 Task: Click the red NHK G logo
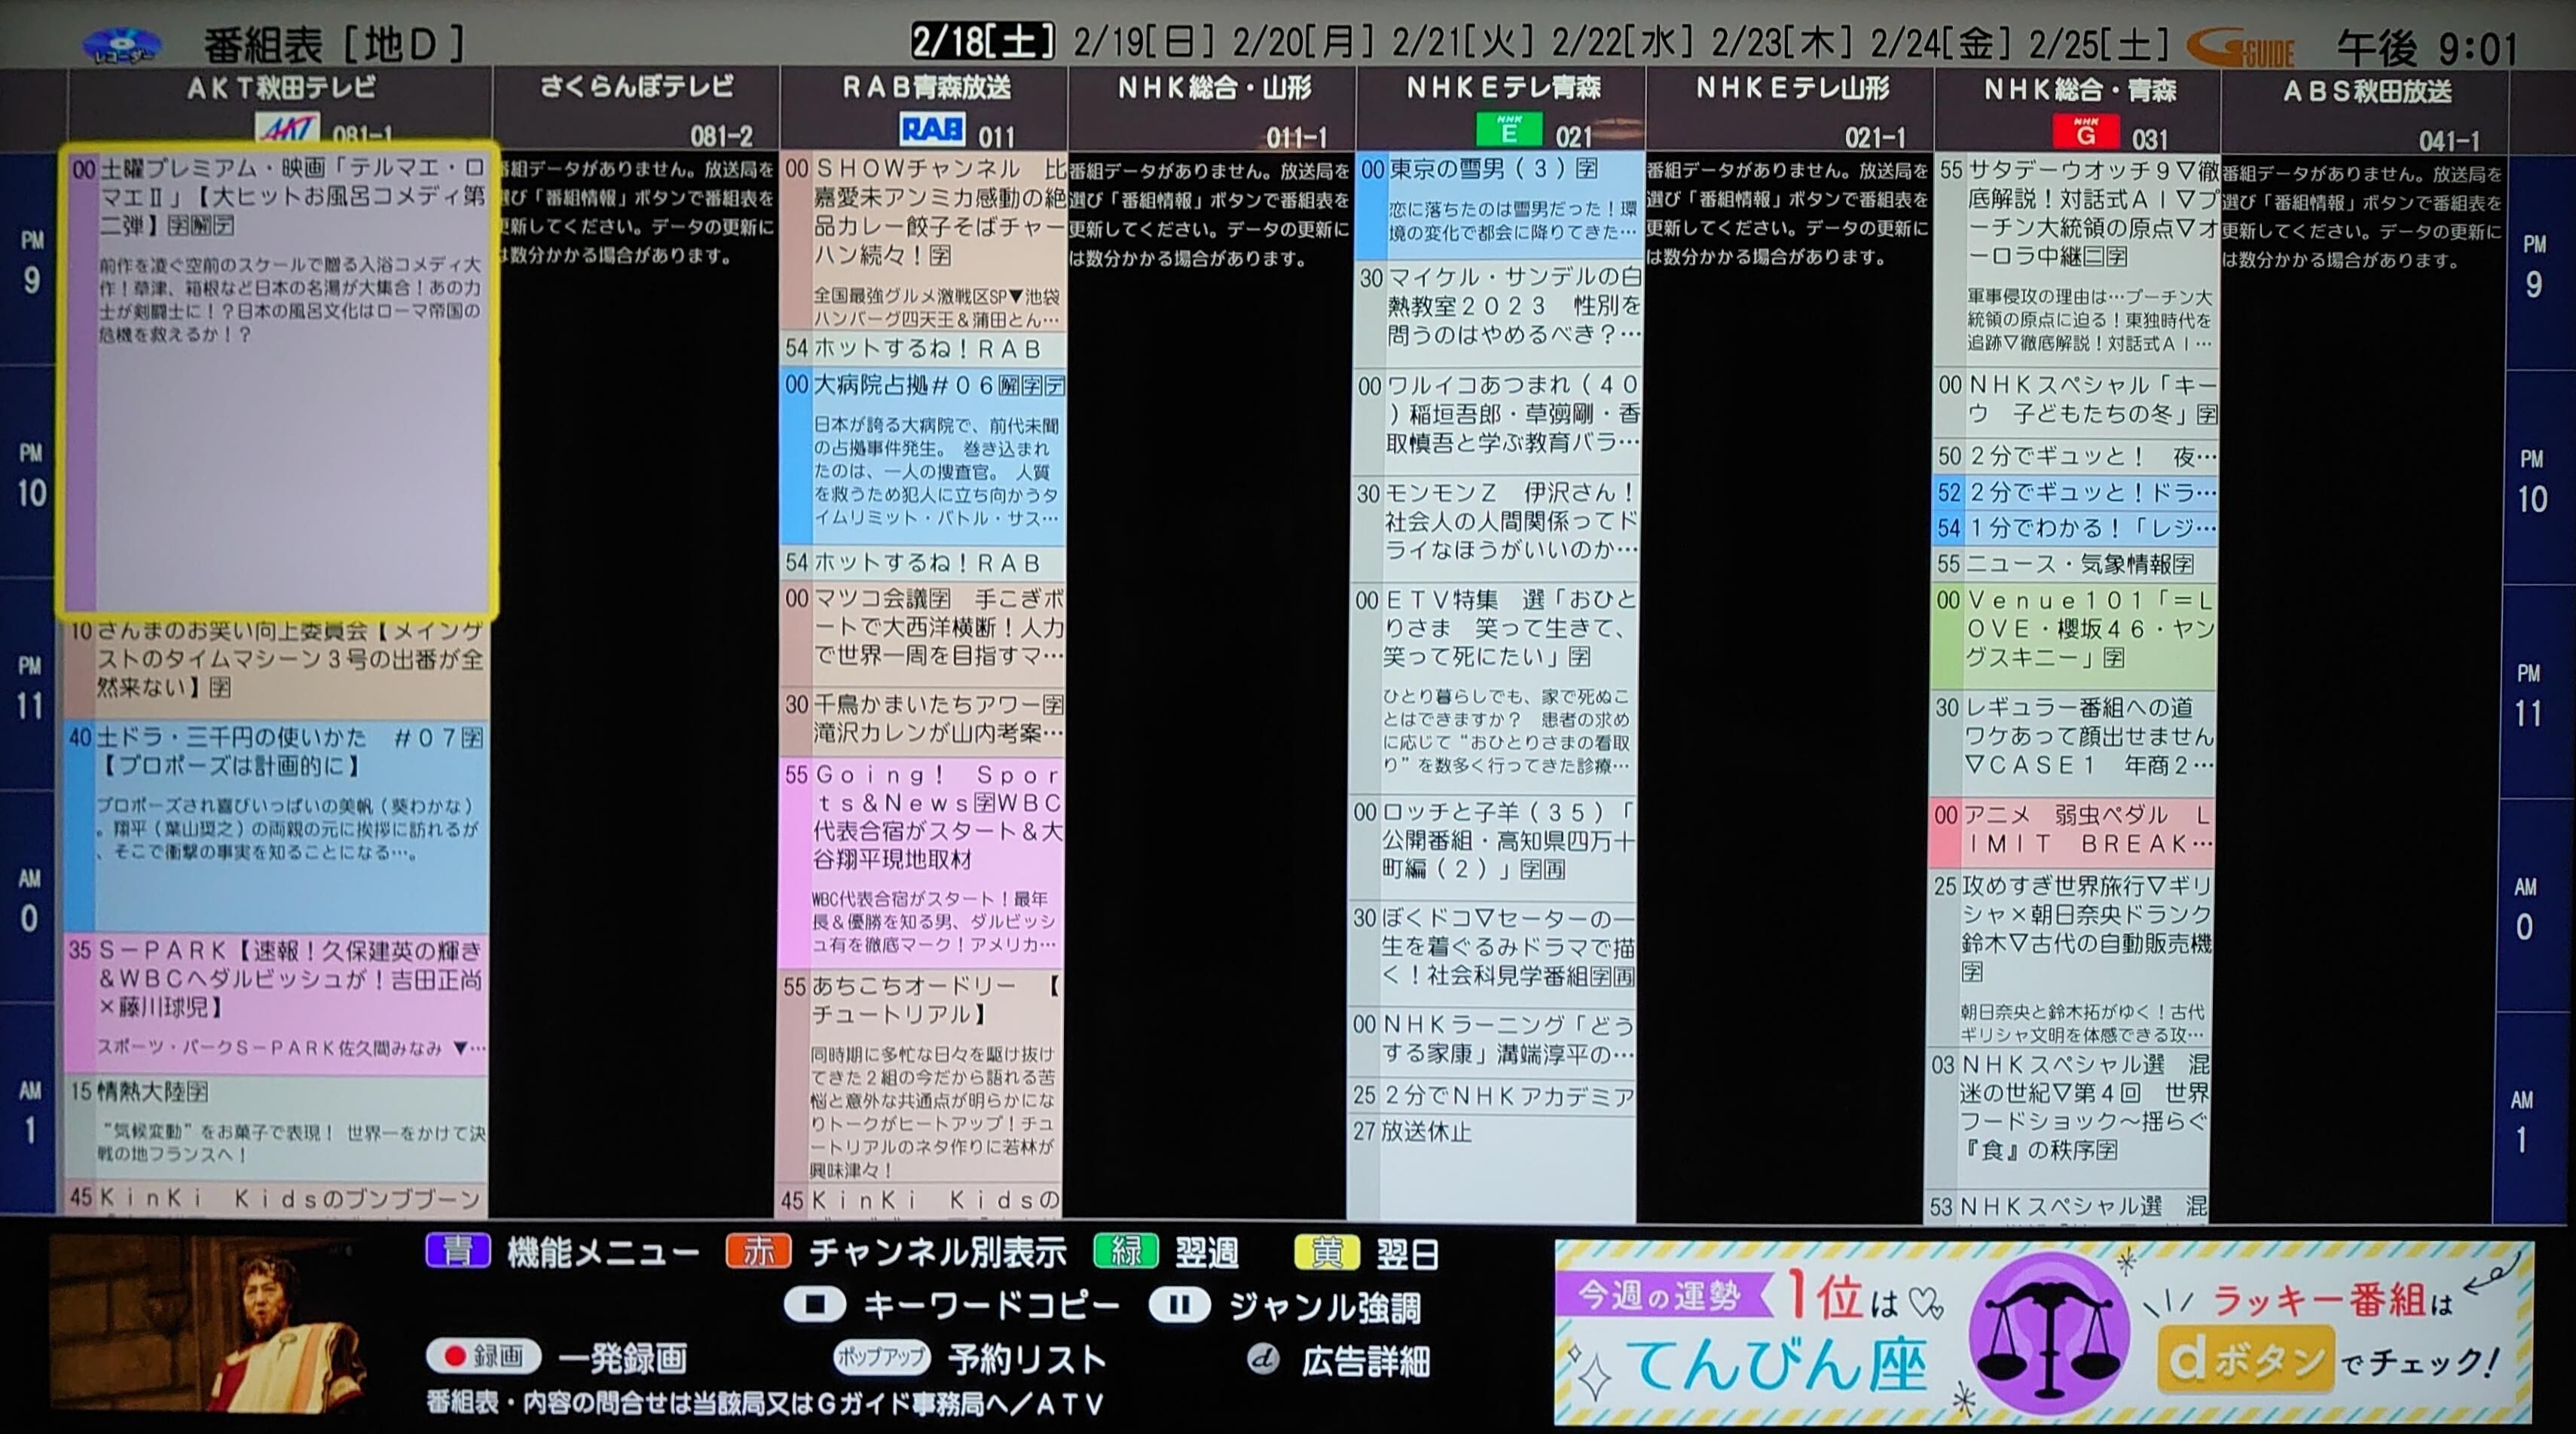(x=2086, y=132)
